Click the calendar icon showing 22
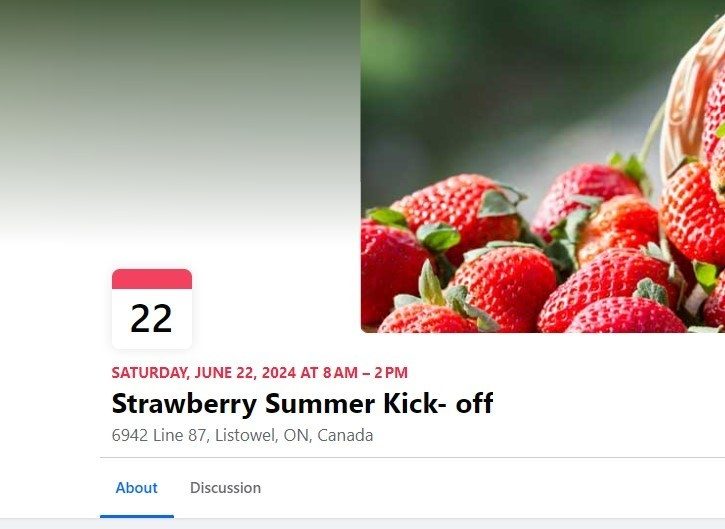725x529 pixels. pyautogui.click(x=151, y=309)
